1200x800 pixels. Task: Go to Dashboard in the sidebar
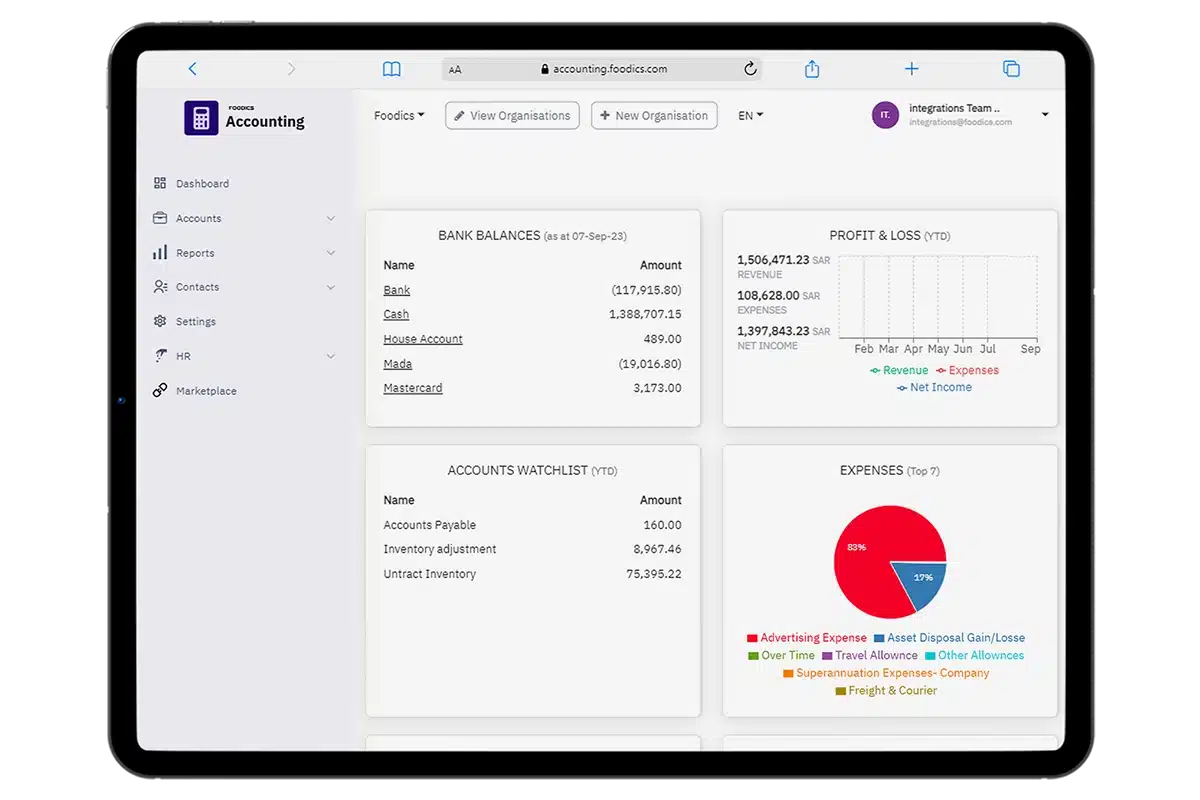[202, 184]
